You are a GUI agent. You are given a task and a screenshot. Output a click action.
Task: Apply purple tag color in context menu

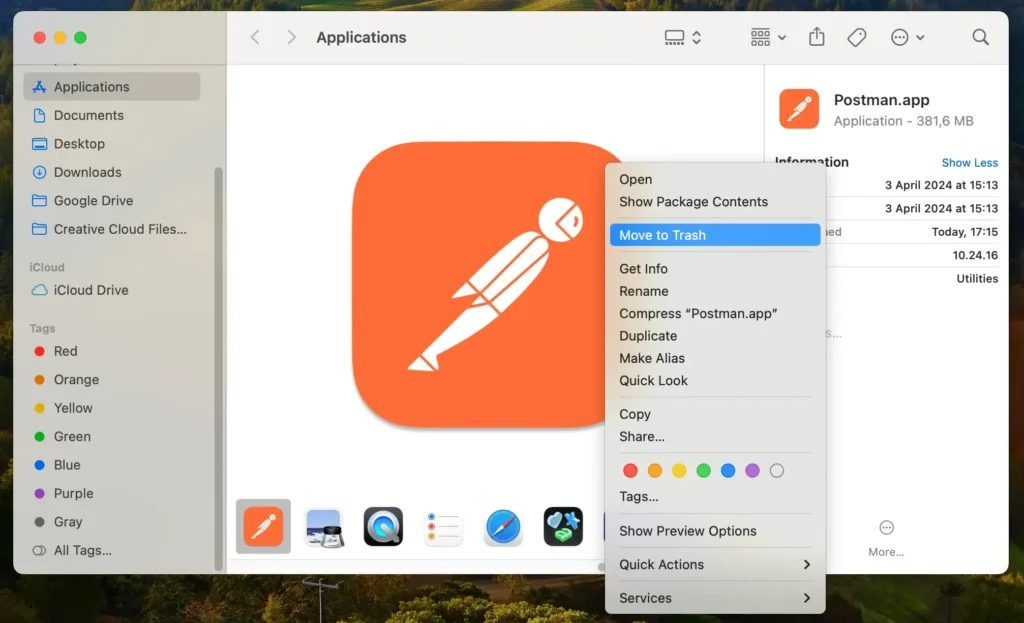pyautogui.click(x=752, y=470)
